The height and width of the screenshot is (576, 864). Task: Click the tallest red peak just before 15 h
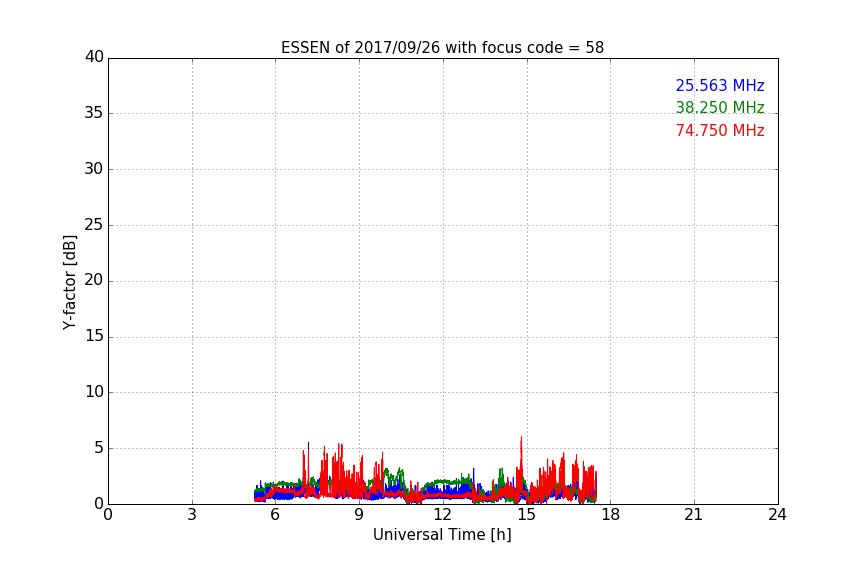pos(521,438)
